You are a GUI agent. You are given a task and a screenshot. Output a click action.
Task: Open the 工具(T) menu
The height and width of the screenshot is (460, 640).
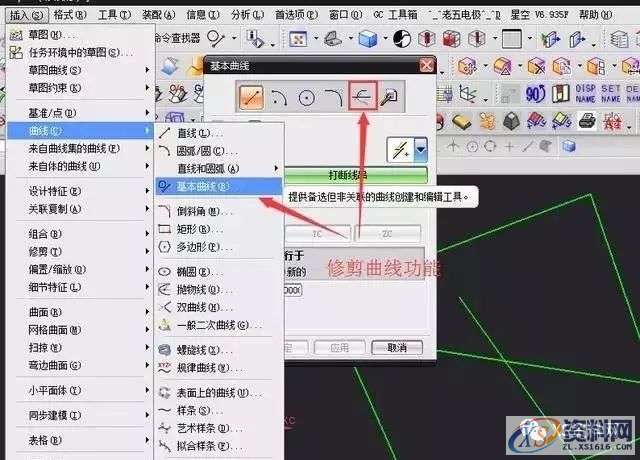coord(114,15)
